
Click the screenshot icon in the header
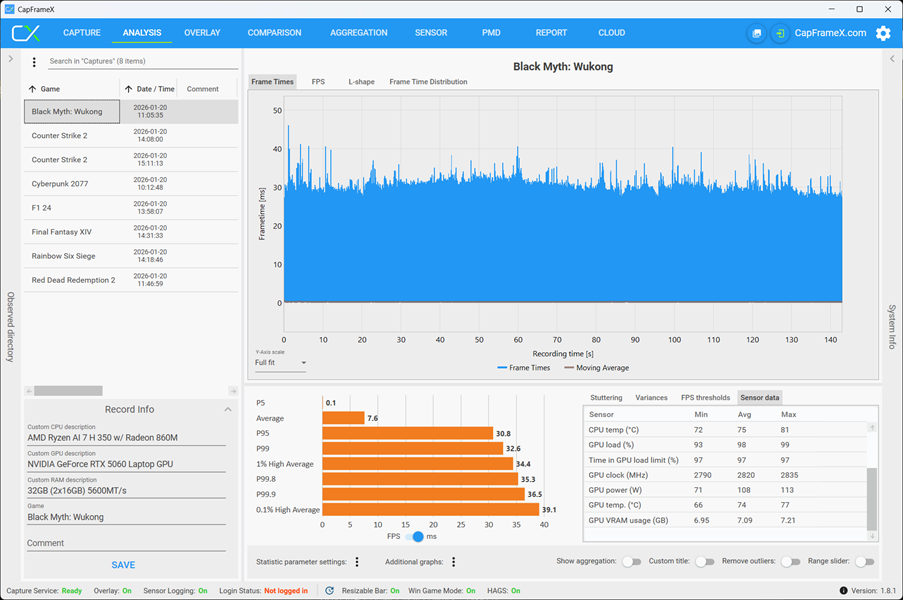756,33
